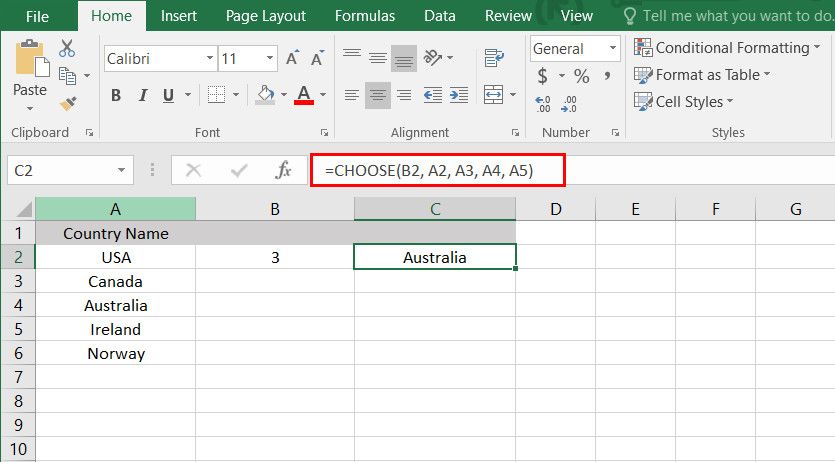Click the Wrap Text icon
This screenshot has width=835, height=462.
pos(494,57)
